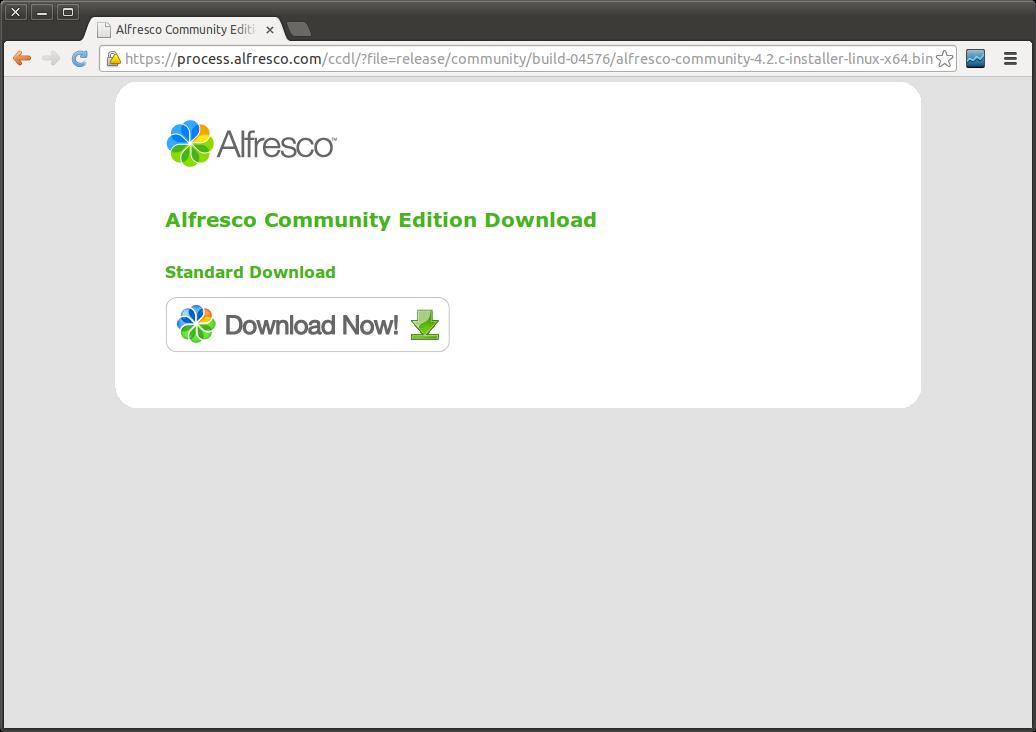Bookmark this page with the star icon
The image size is (1036, 732).
point(944,59)
